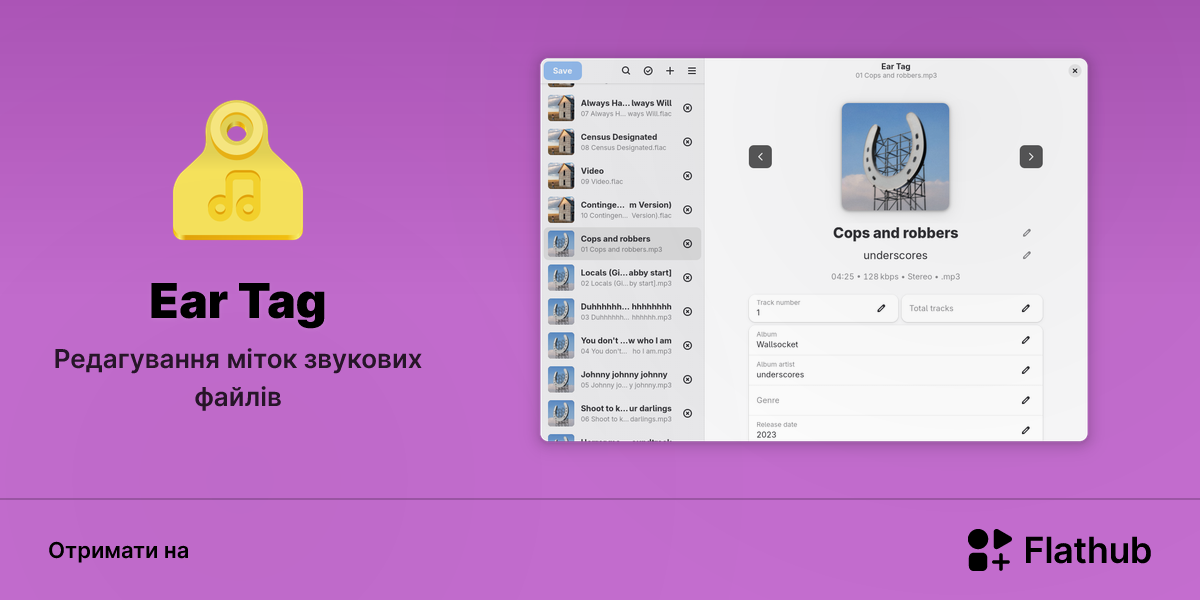Screen dimensions: 1200x600
Task: Click the Flathub logo
Action: [1059, 550]
